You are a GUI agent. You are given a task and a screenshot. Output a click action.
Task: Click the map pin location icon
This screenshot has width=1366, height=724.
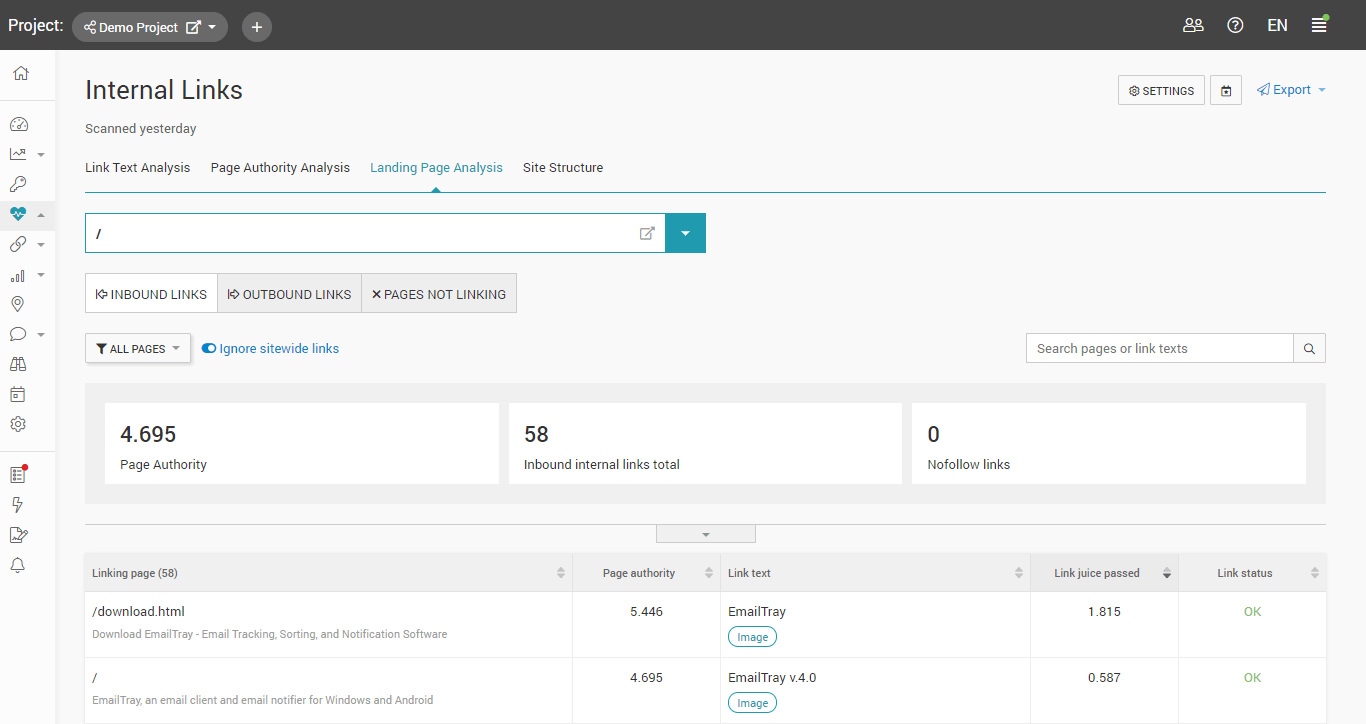tap(18, 304)
